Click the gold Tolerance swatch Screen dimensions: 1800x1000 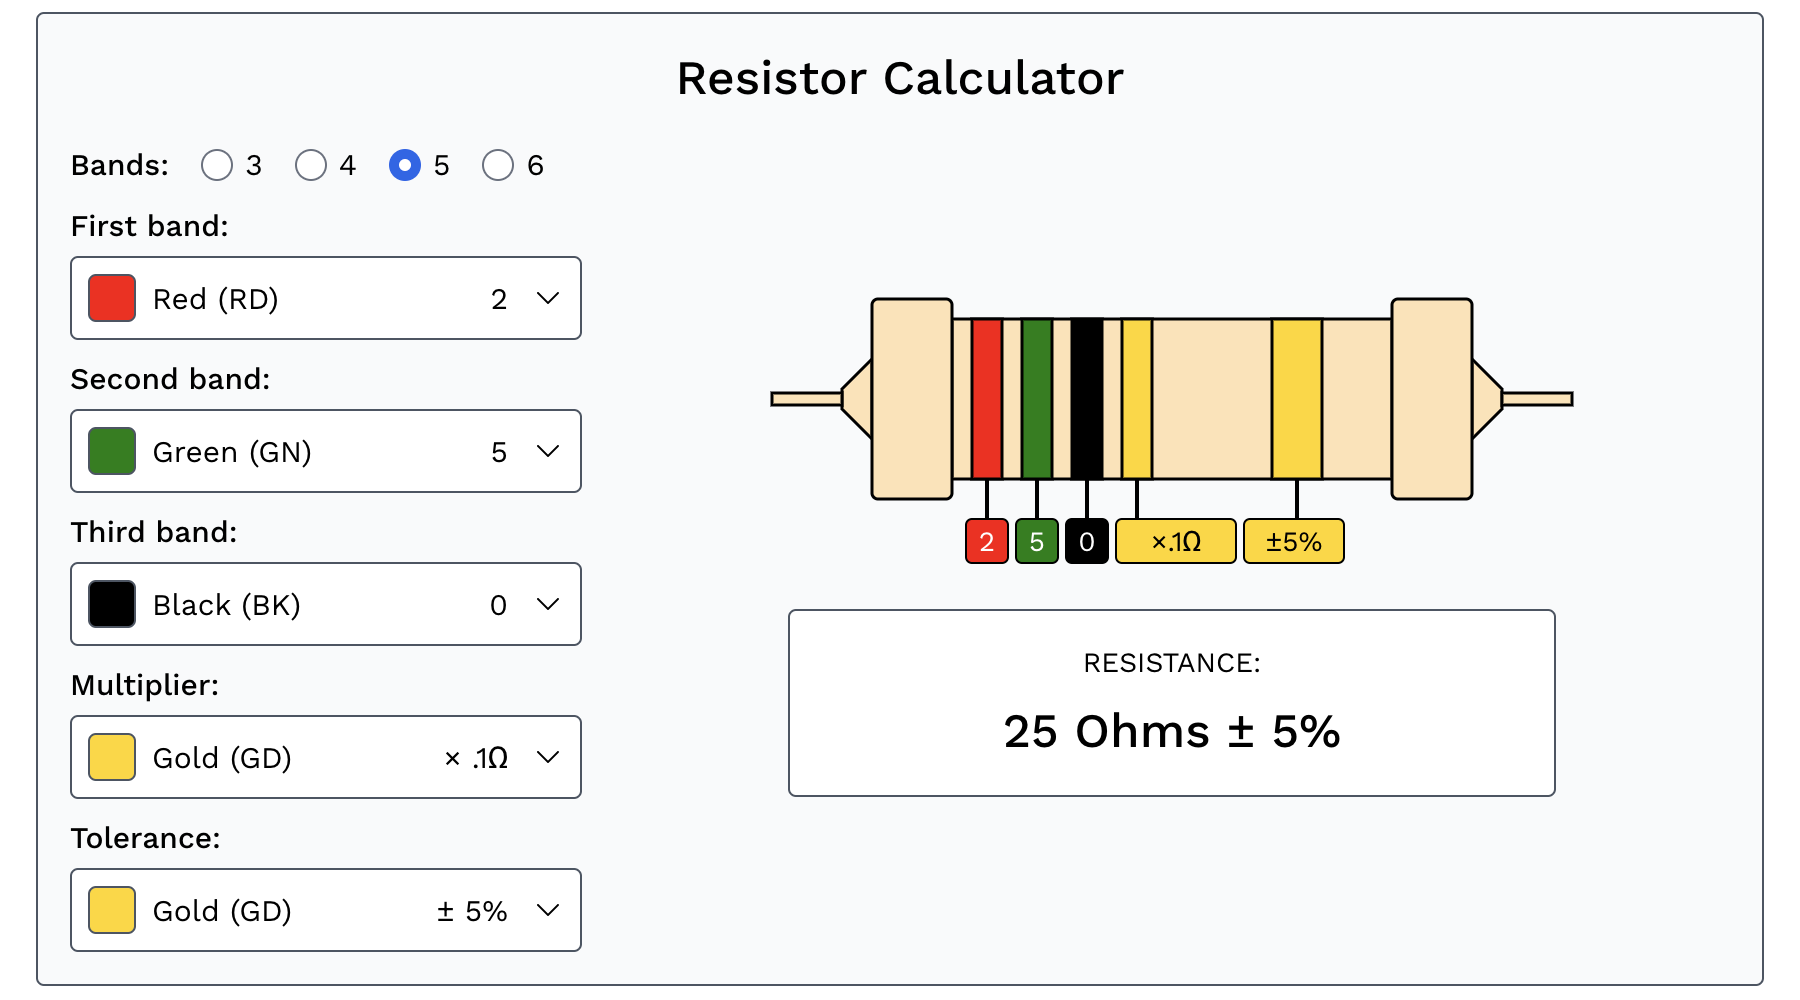tap(111, 910)
